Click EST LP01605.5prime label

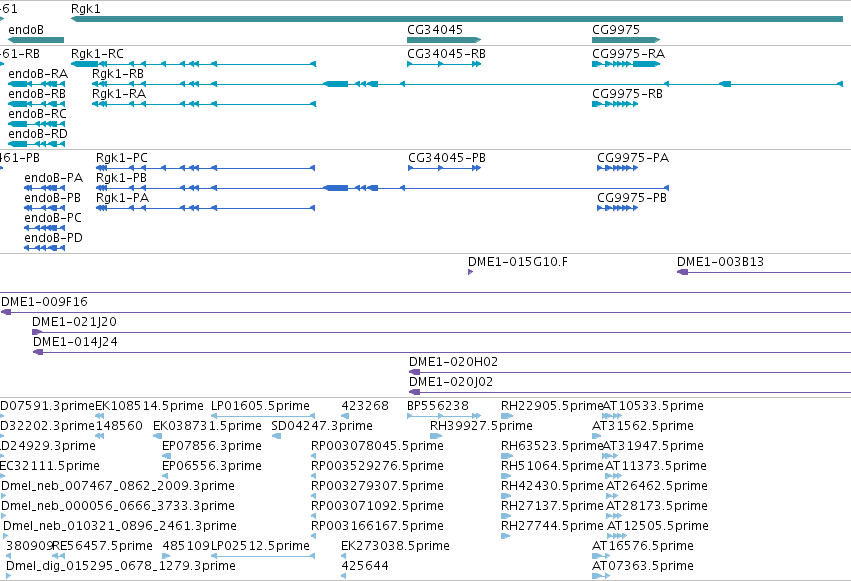click(x=260, y=406)
